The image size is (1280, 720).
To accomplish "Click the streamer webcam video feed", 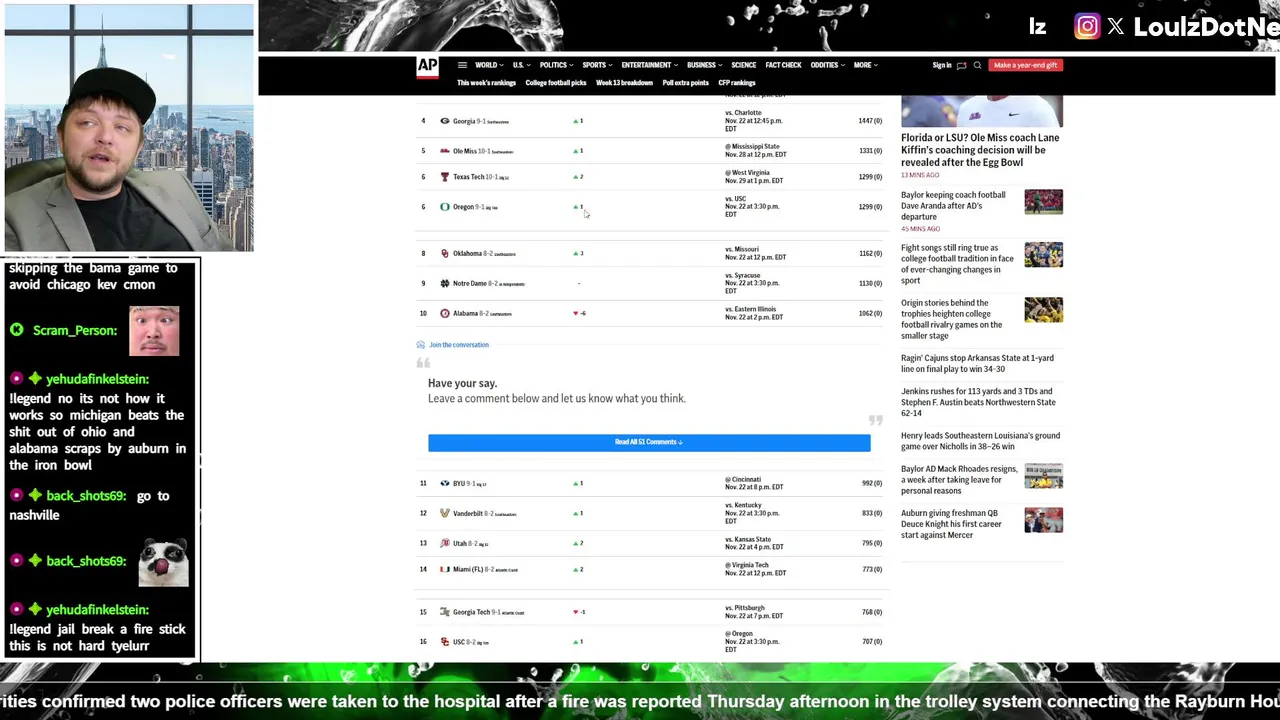I will tap(129, 128).
